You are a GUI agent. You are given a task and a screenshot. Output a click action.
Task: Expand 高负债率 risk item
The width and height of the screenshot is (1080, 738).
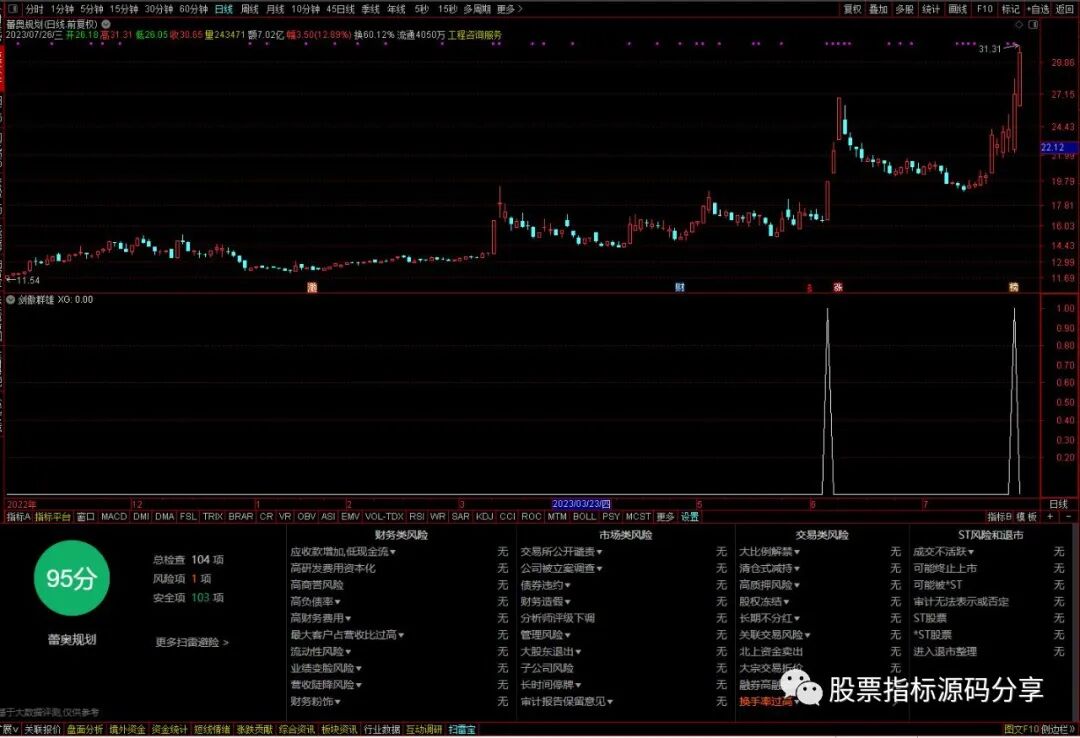point(315,602)
